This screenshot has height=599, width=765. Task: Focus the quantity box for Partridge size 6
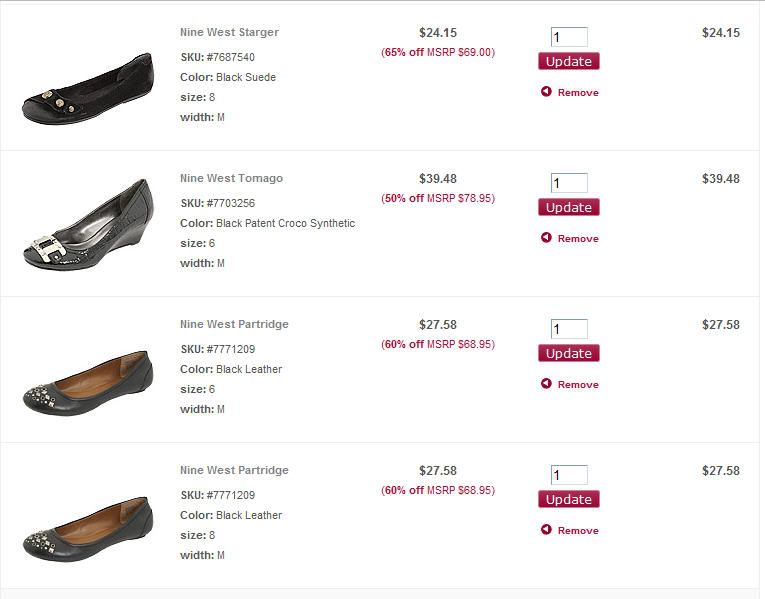[569, 329]
